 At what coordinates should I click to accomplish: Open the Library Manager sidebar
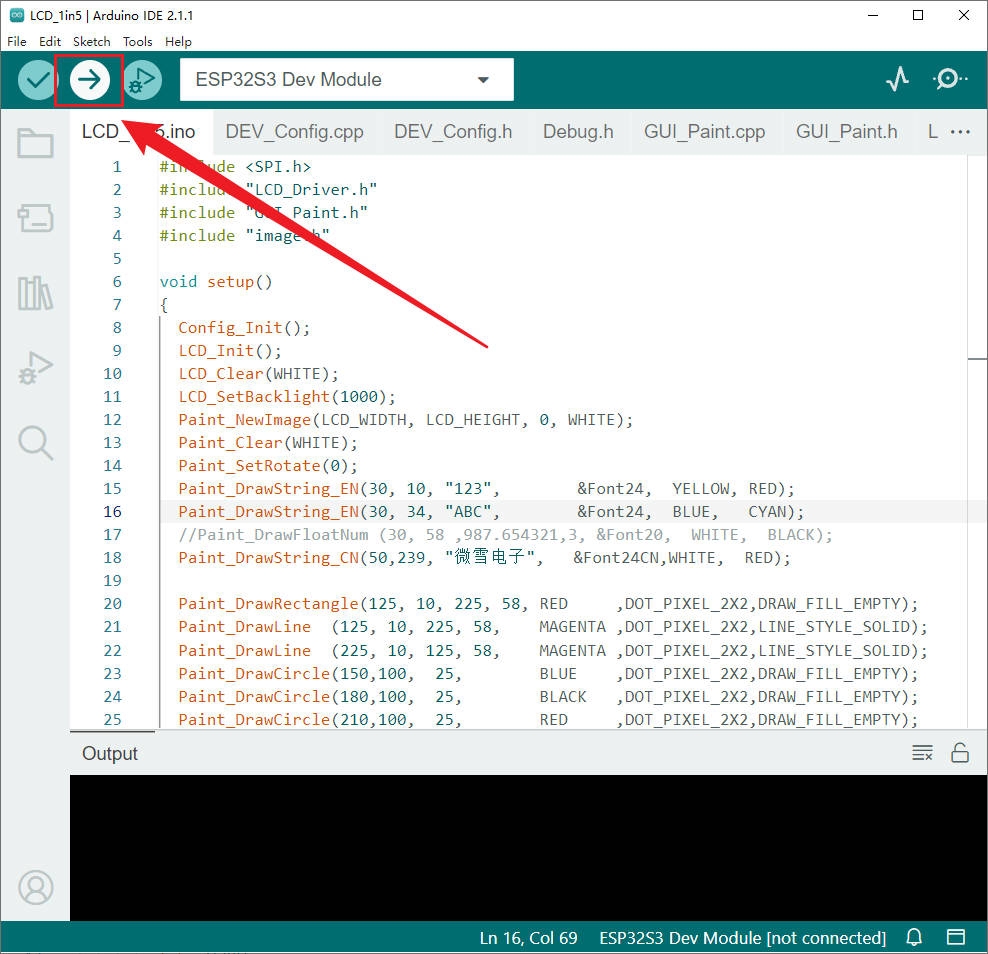click(35, 293)
